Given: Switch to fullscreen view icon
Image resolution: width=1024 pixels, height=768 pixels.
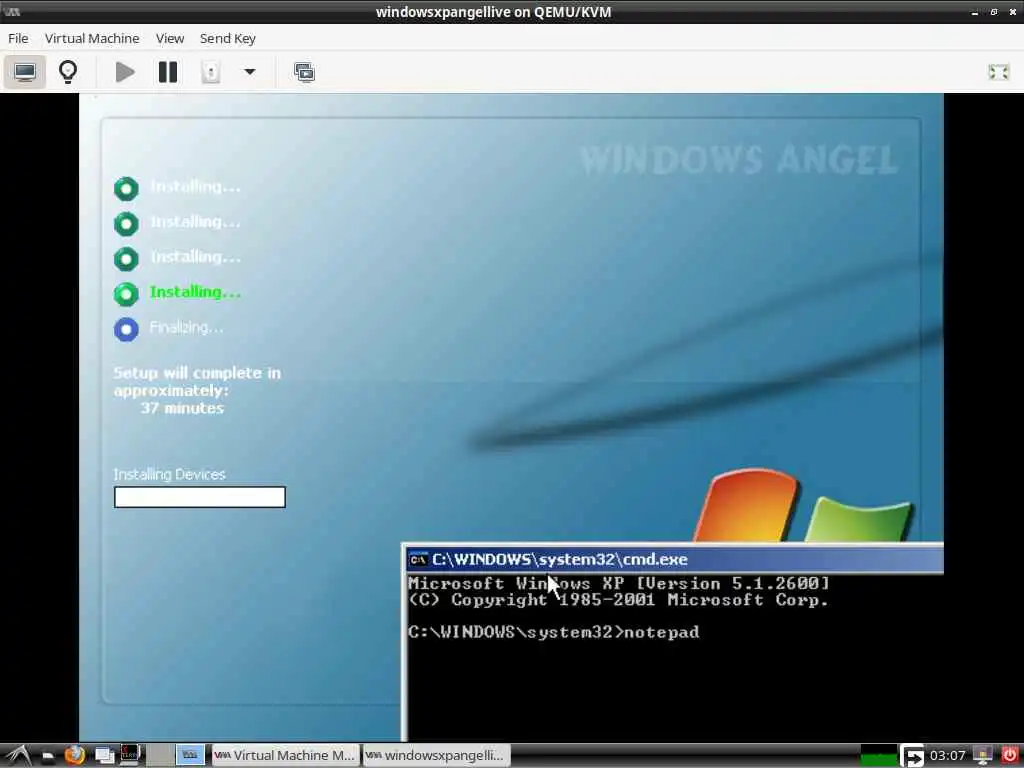Looking at the screenshot, I should 999,72.
